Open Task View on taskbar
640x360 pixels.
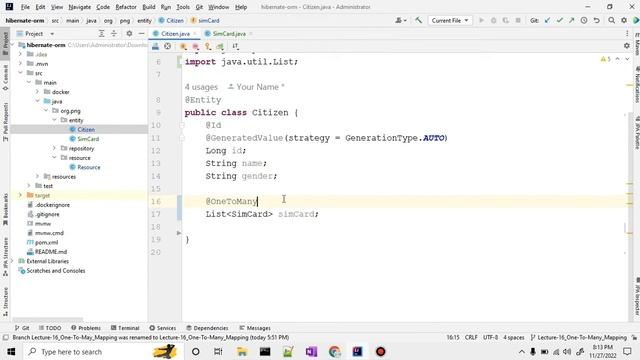pos(218,351)
